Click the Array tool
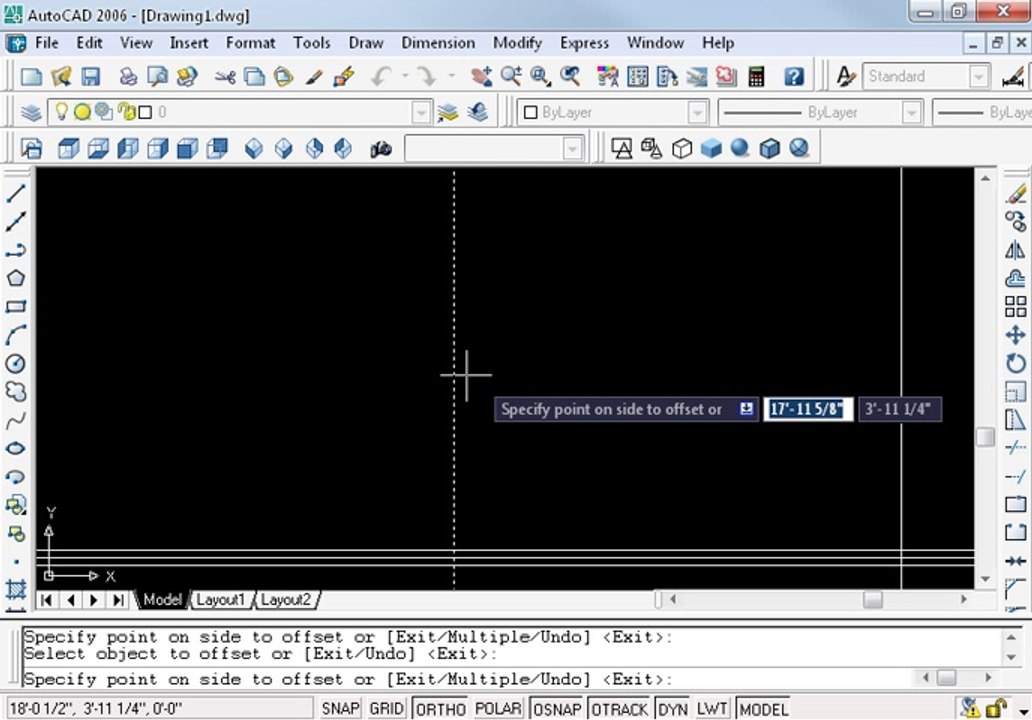 tap(1016, 307)
